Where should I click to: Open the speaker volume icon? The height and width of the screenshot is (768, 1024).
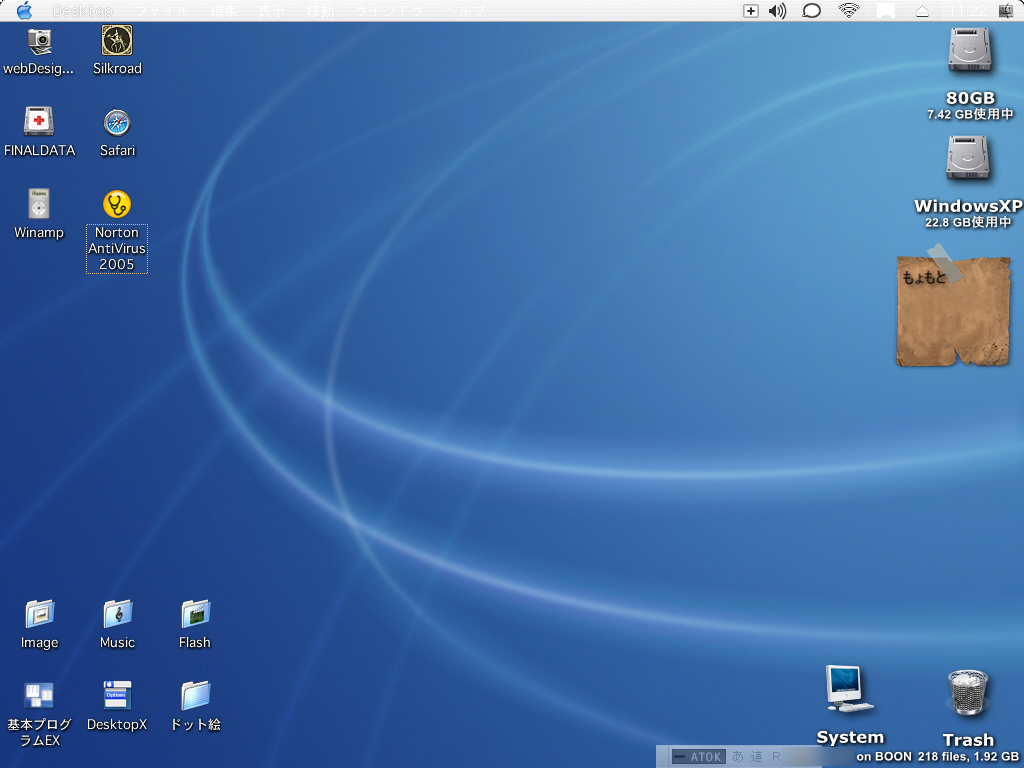coord(777,10)
